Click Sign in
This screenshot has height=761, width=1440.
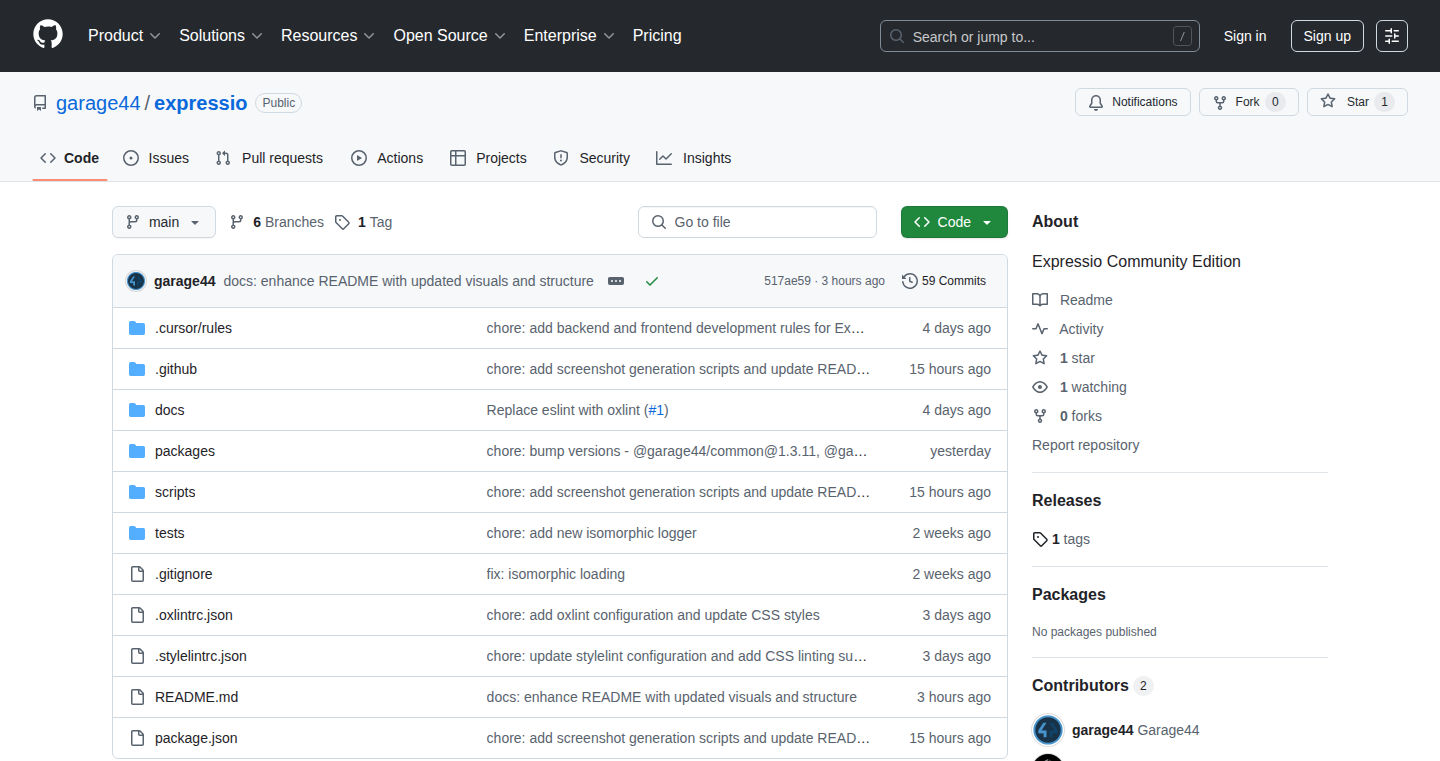point(1245,36)
